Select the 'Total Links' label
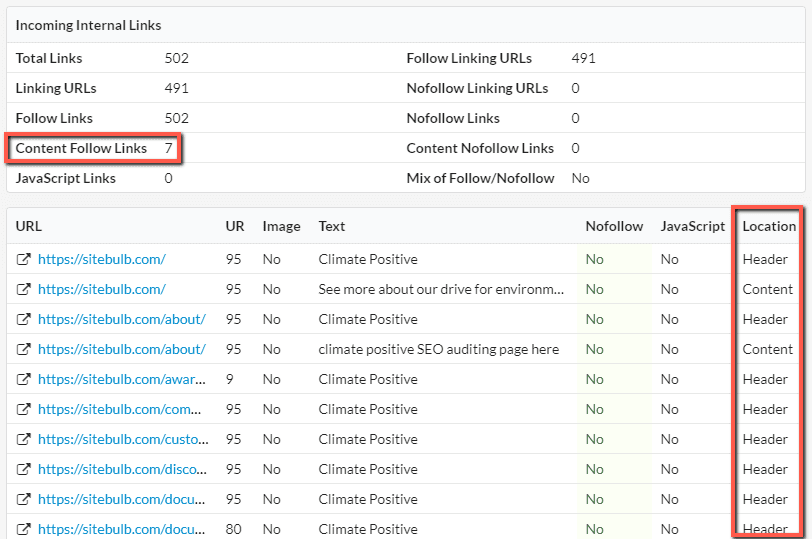The width and height of the screenshot is (812, 539). (49, 58)
